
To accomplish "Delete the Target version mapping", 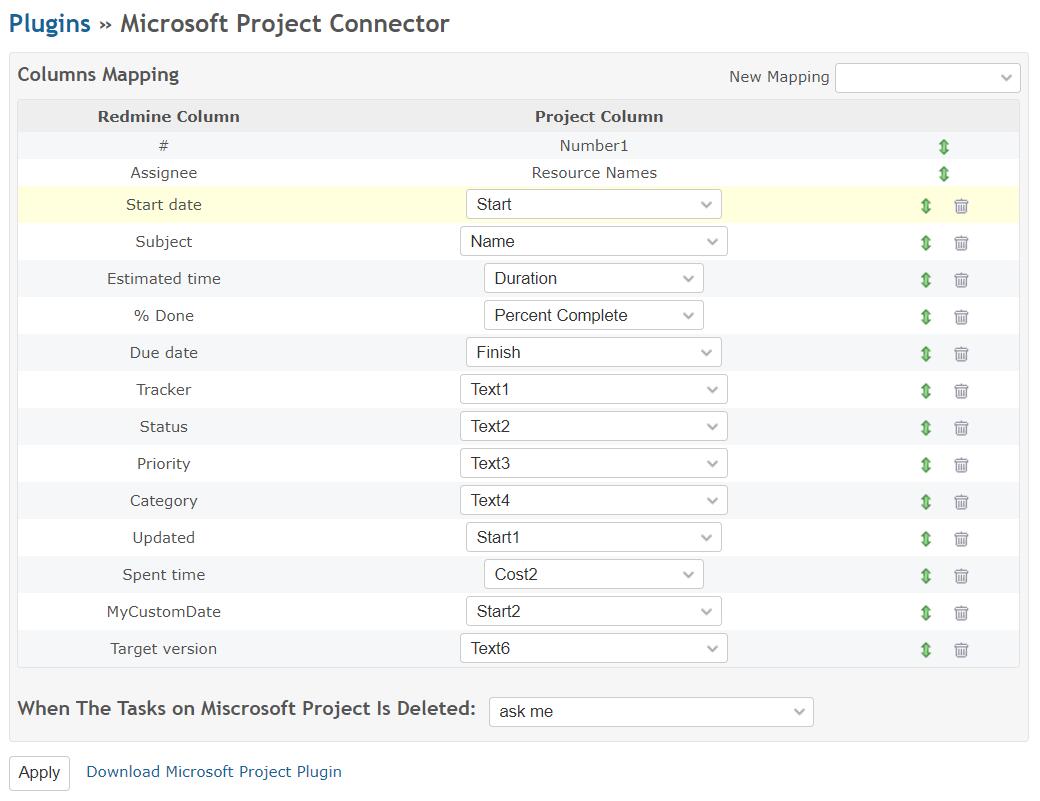I will coord(961,650).
